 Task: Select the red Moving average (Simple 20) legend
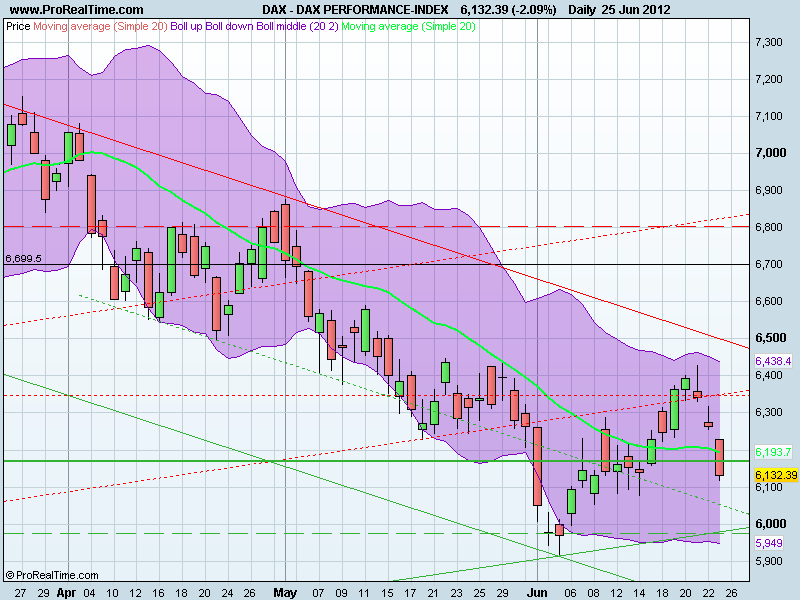(100, 26)
